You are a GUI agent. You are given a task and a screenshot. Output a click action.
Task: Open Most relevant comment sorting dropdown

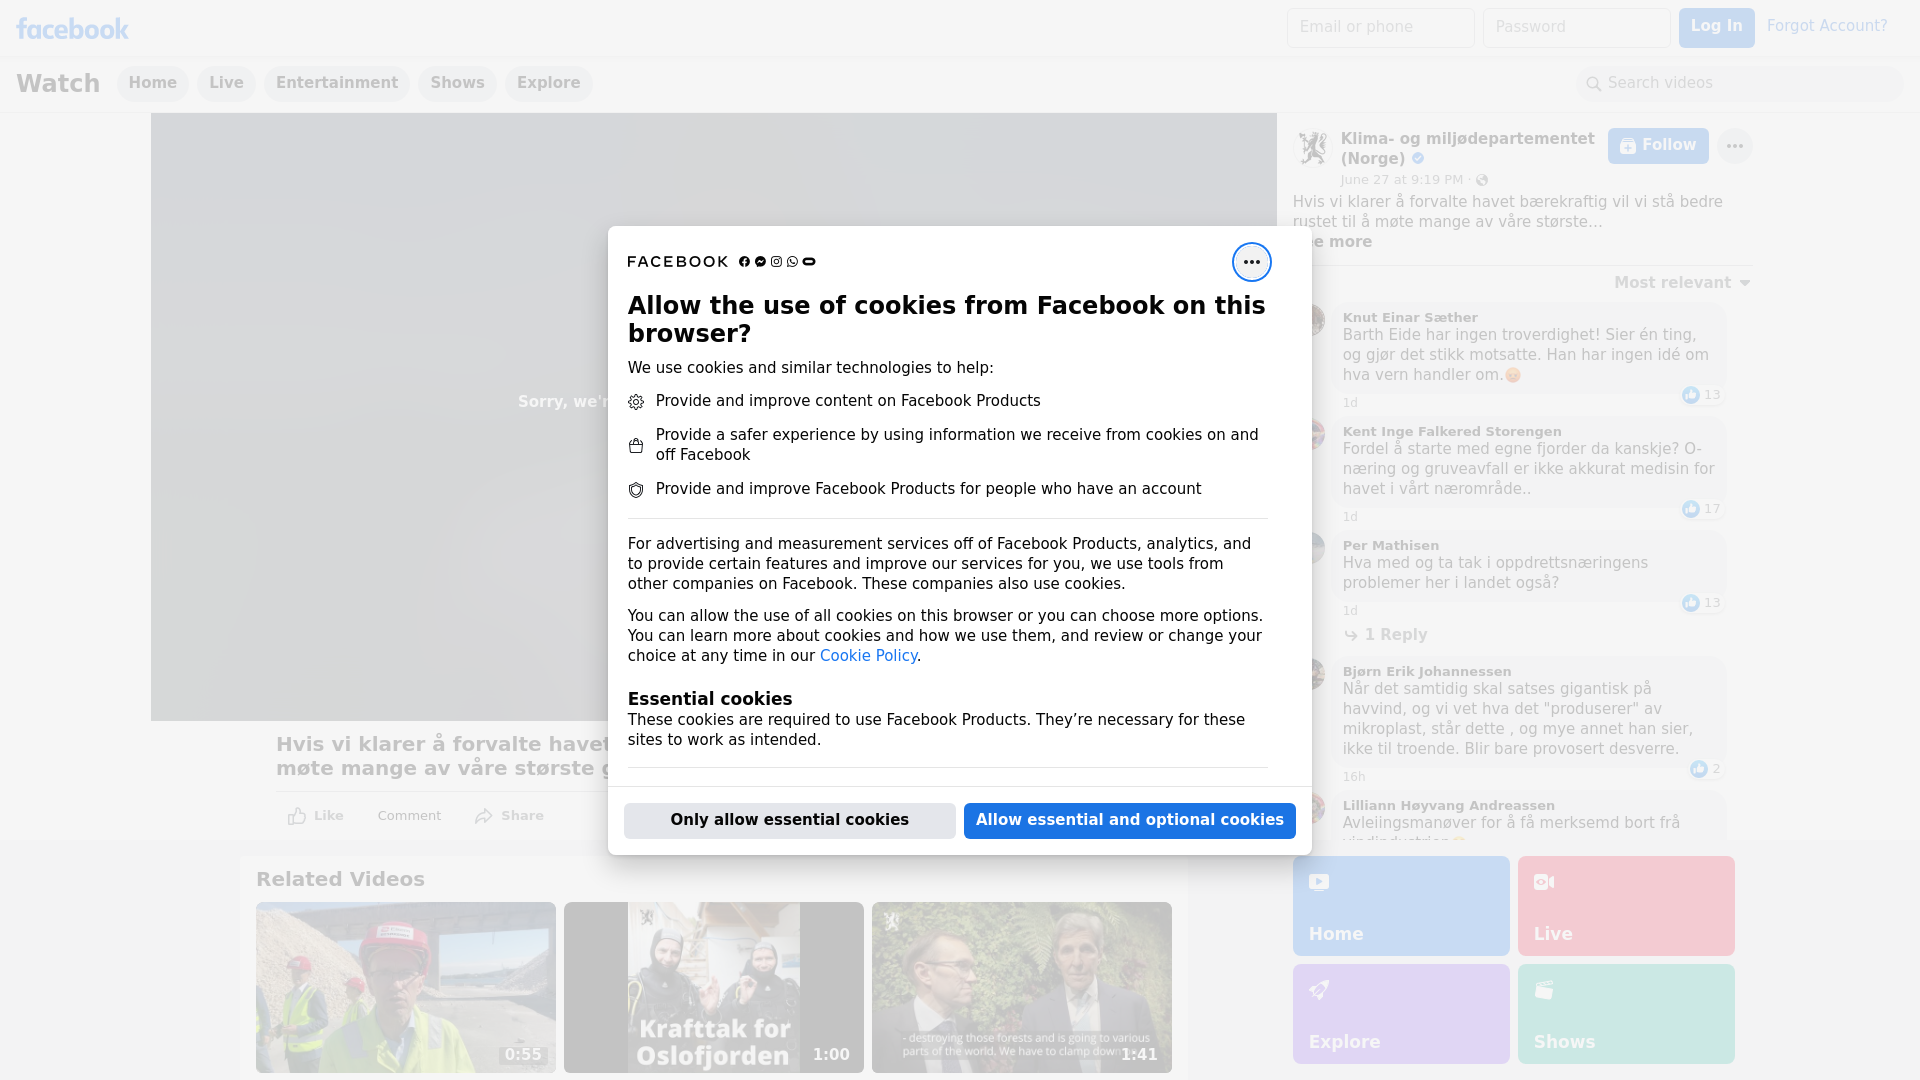pos(1681,283)
